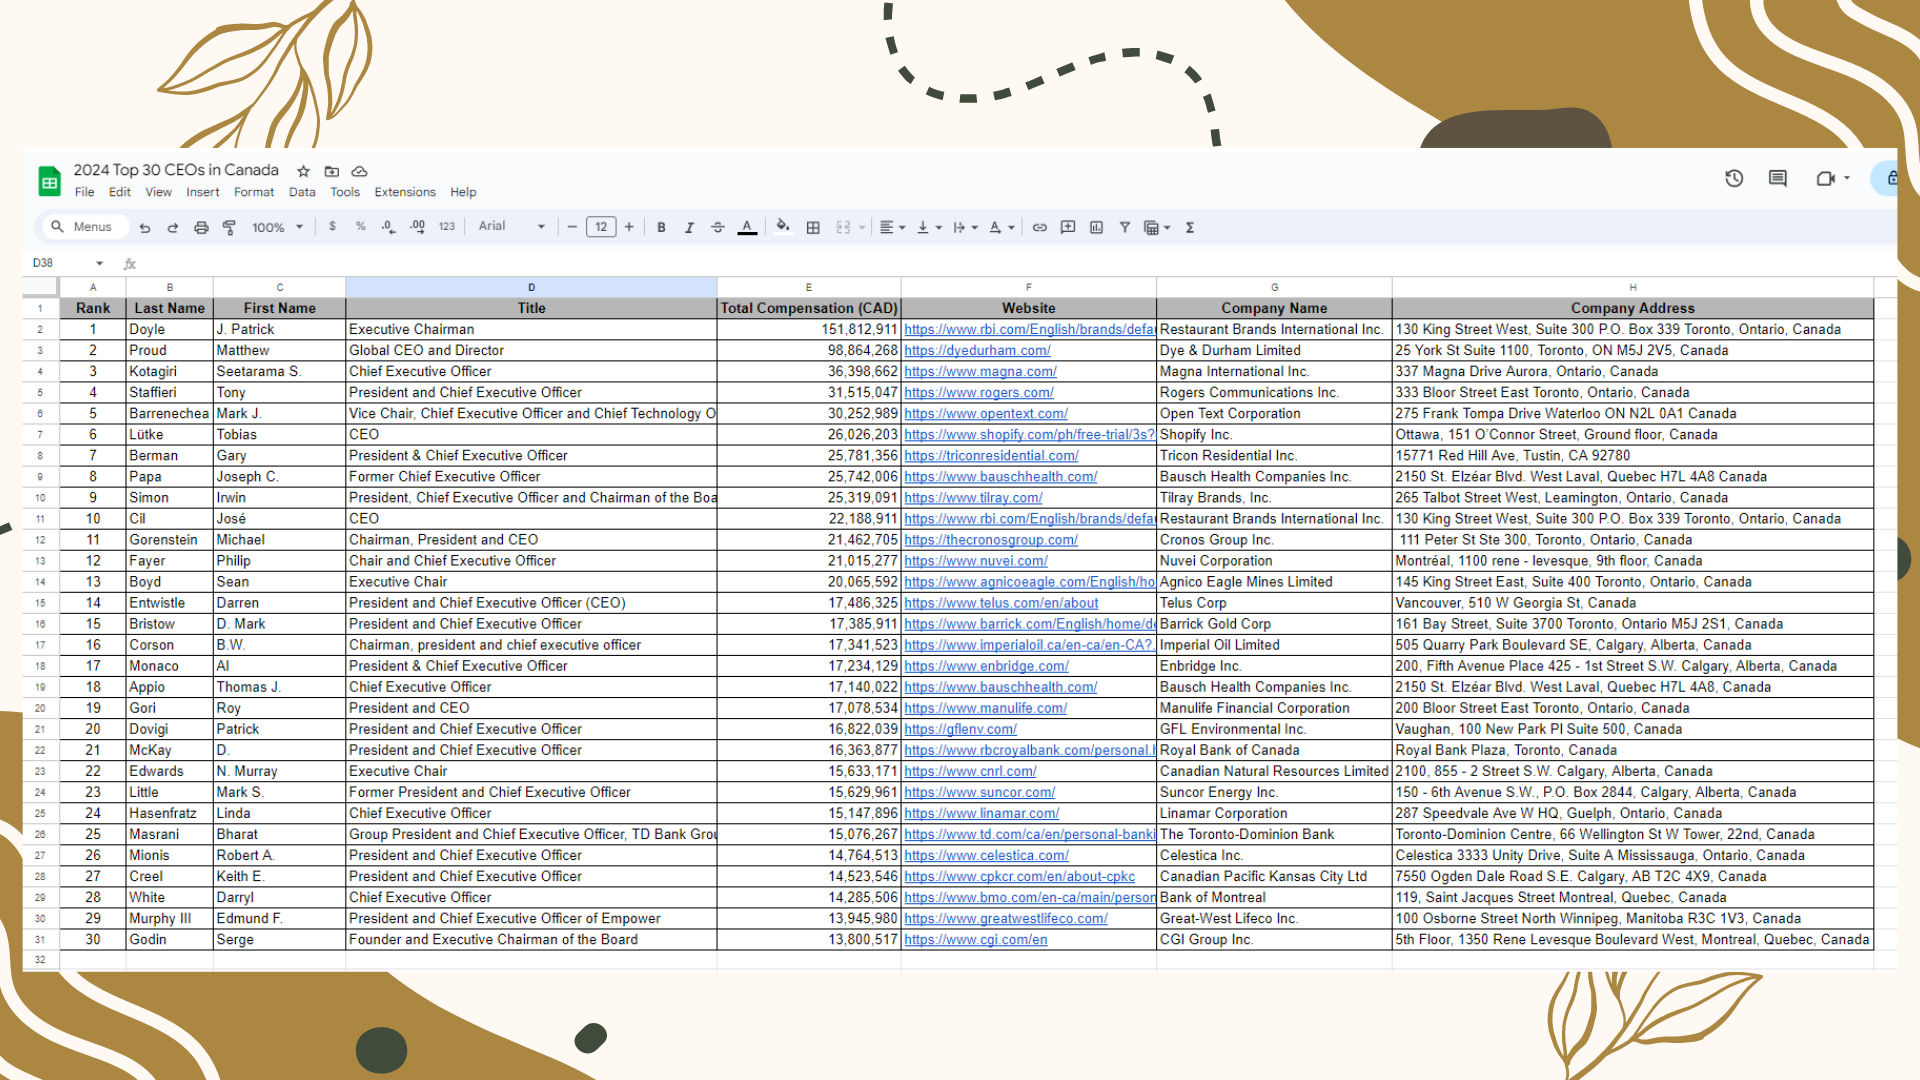Open the Extensions menu
Image resolution: width=1920 pixels, height=1080 pixels.
tap(404, 192)
